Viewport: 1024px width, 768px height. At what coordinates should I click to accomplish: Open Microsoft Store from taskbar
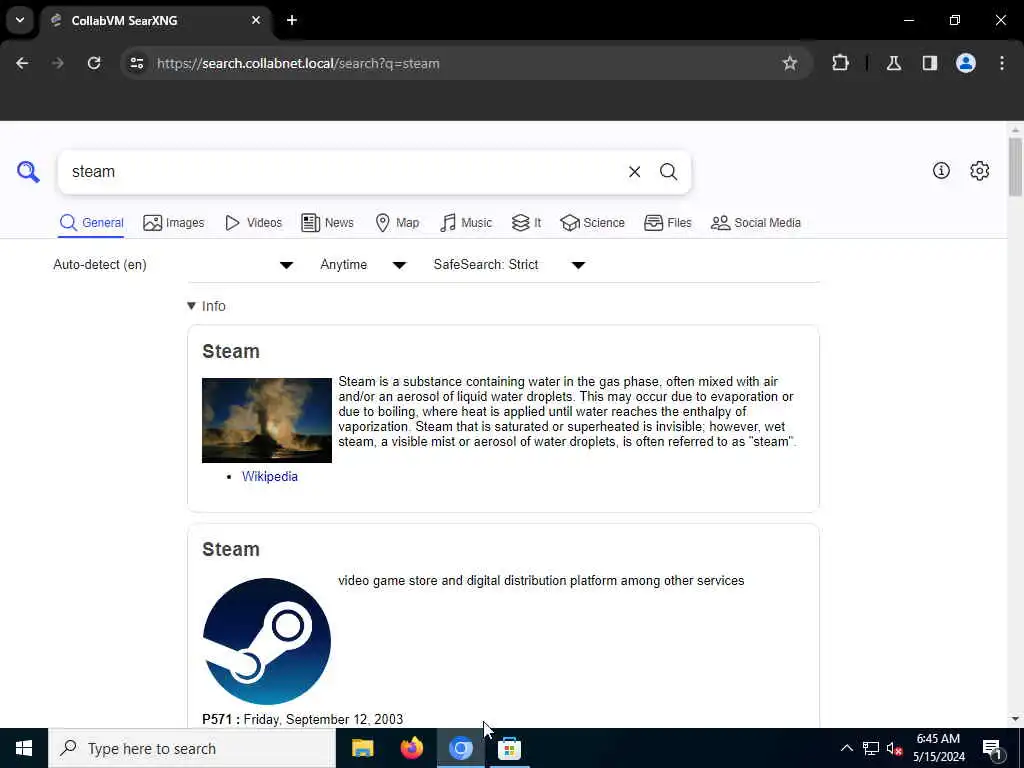tap(509, 748)
